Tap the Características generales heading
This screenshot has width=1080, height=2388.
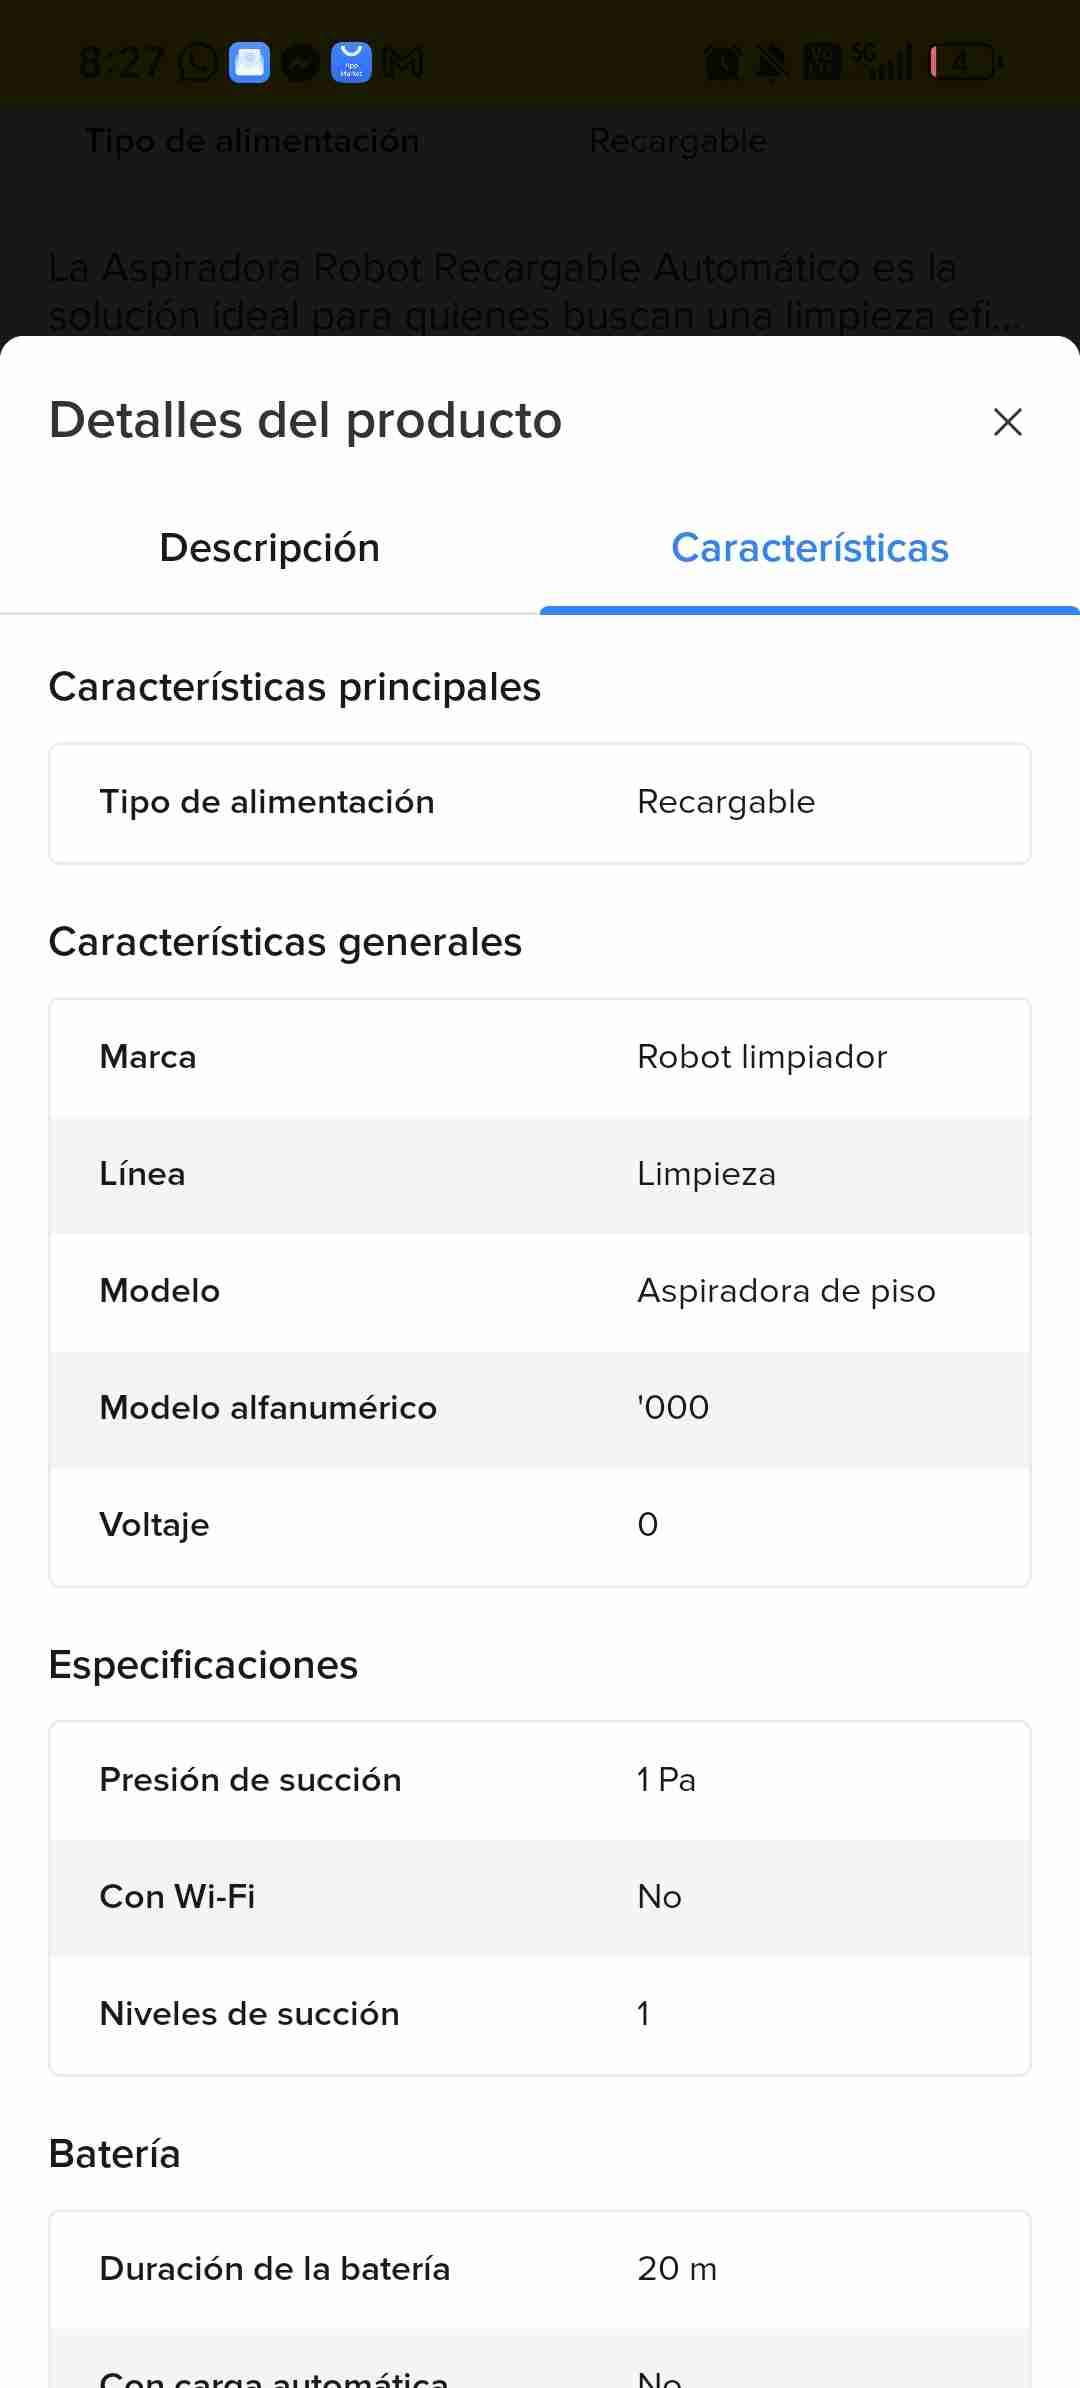pyautogui.click(x=286, y=942)
